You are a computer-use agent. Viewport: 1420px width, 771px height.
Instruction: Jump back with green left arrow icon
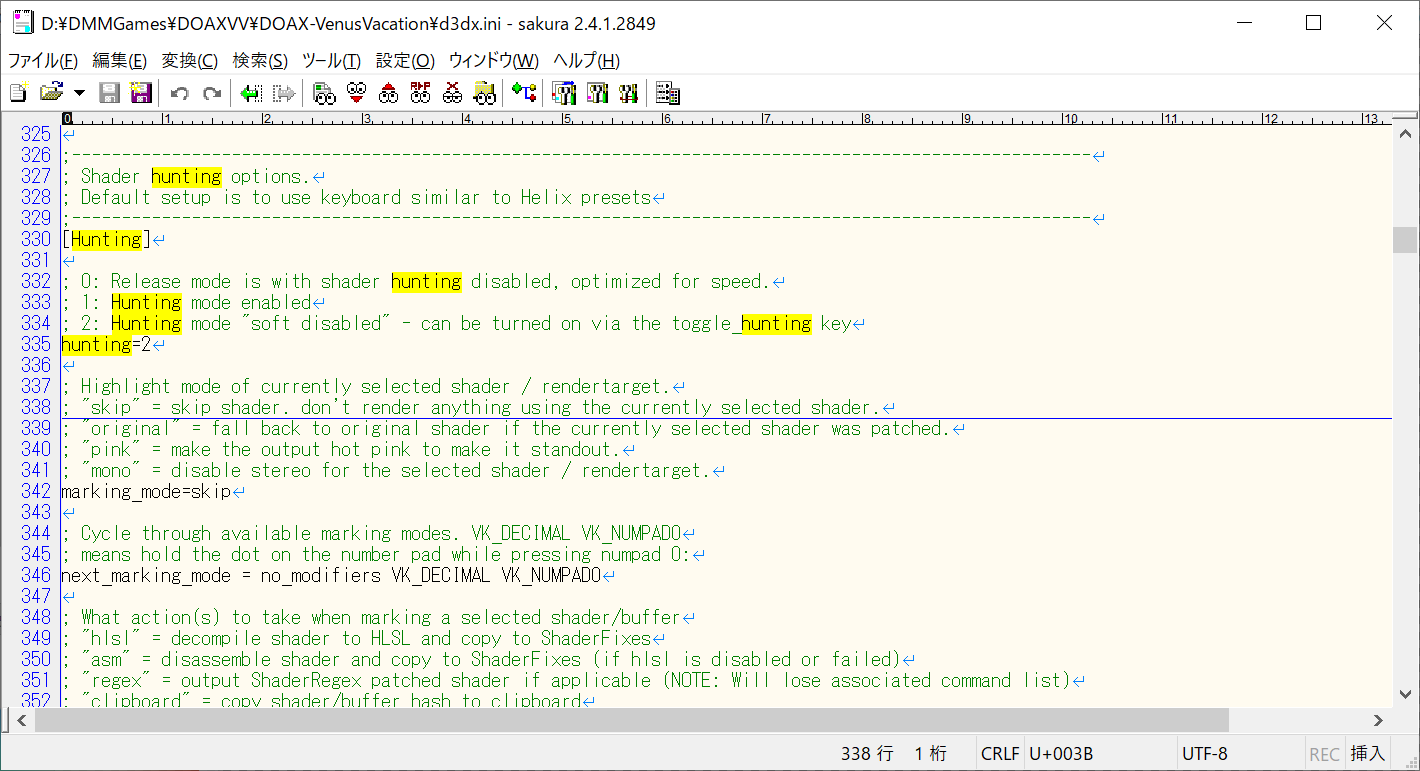pos(251,93)
